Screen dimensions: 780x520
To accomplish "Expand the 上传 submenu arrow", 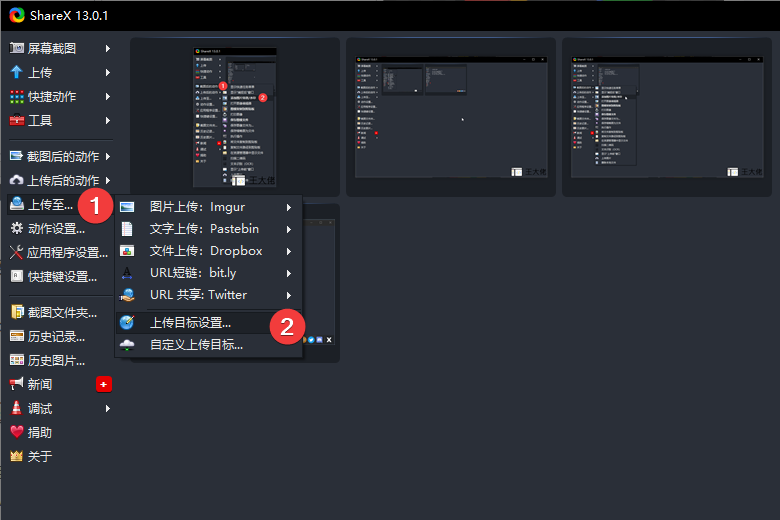I will pyautogui.click(x=107, y=72).
